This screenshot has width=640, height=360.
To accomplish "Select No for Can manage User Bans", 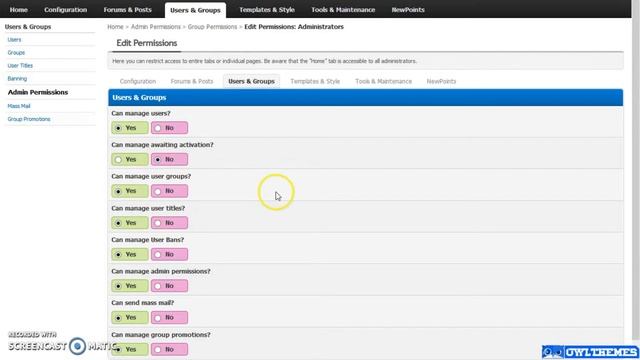I will click(x=169, y=254).
